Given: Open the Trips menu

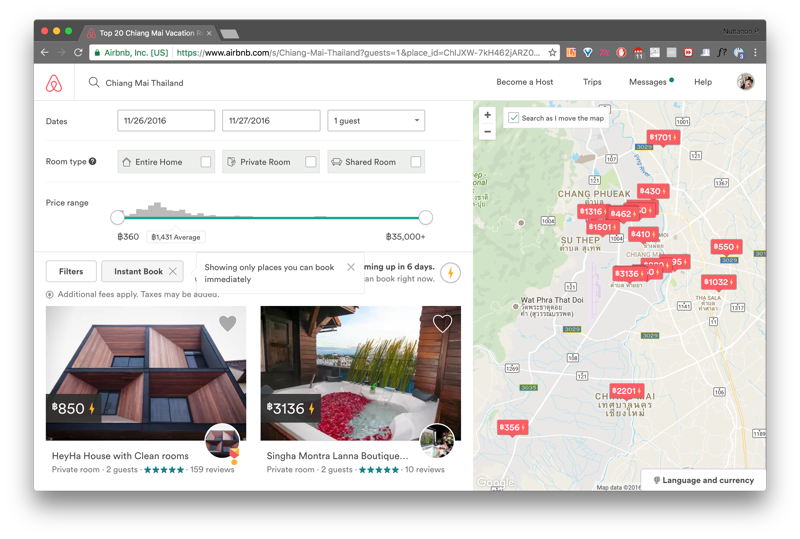Looking at the screenshot, I should coord(592,82).
